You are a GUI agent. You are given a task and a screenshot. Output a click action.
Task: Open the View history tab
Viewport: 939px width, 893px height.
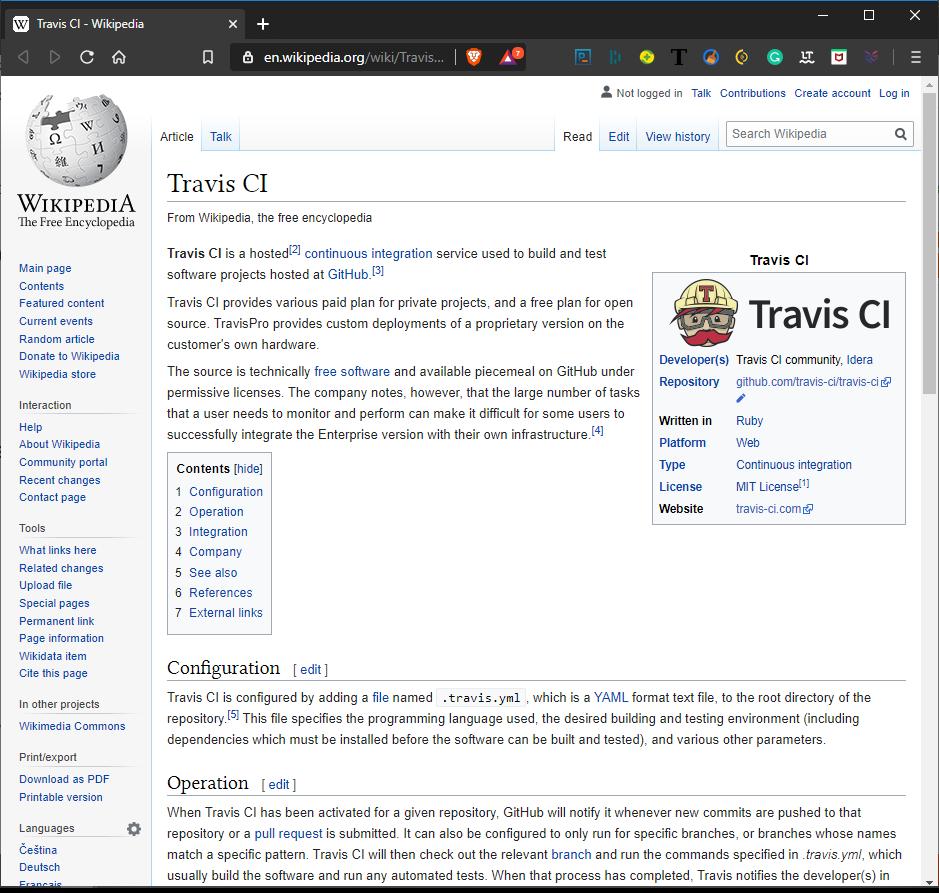pos(678,137)
